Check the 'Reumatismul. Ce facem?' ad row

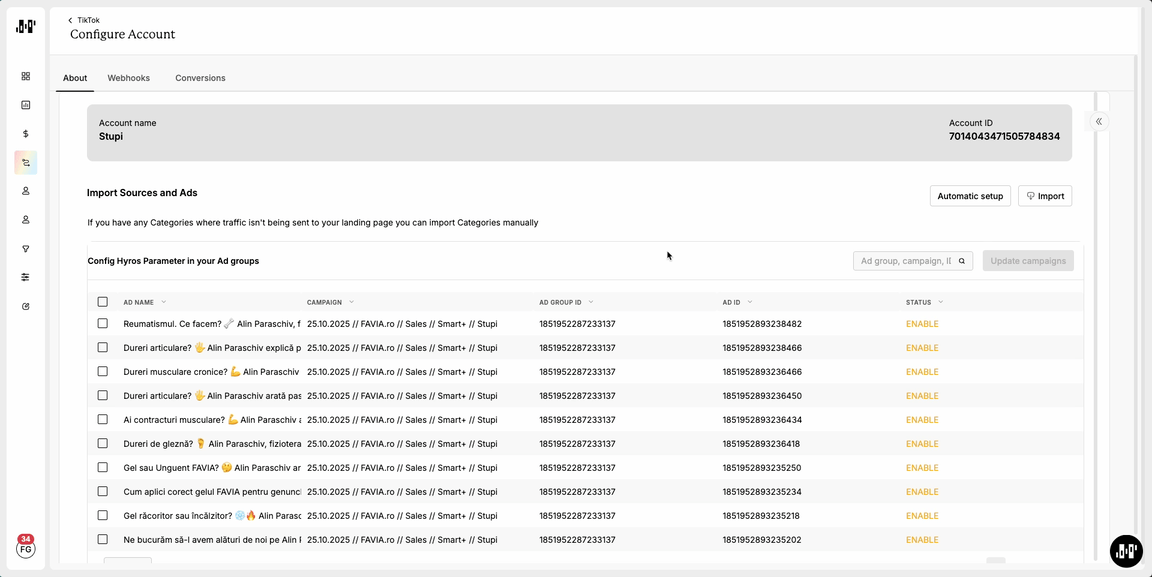103,324
